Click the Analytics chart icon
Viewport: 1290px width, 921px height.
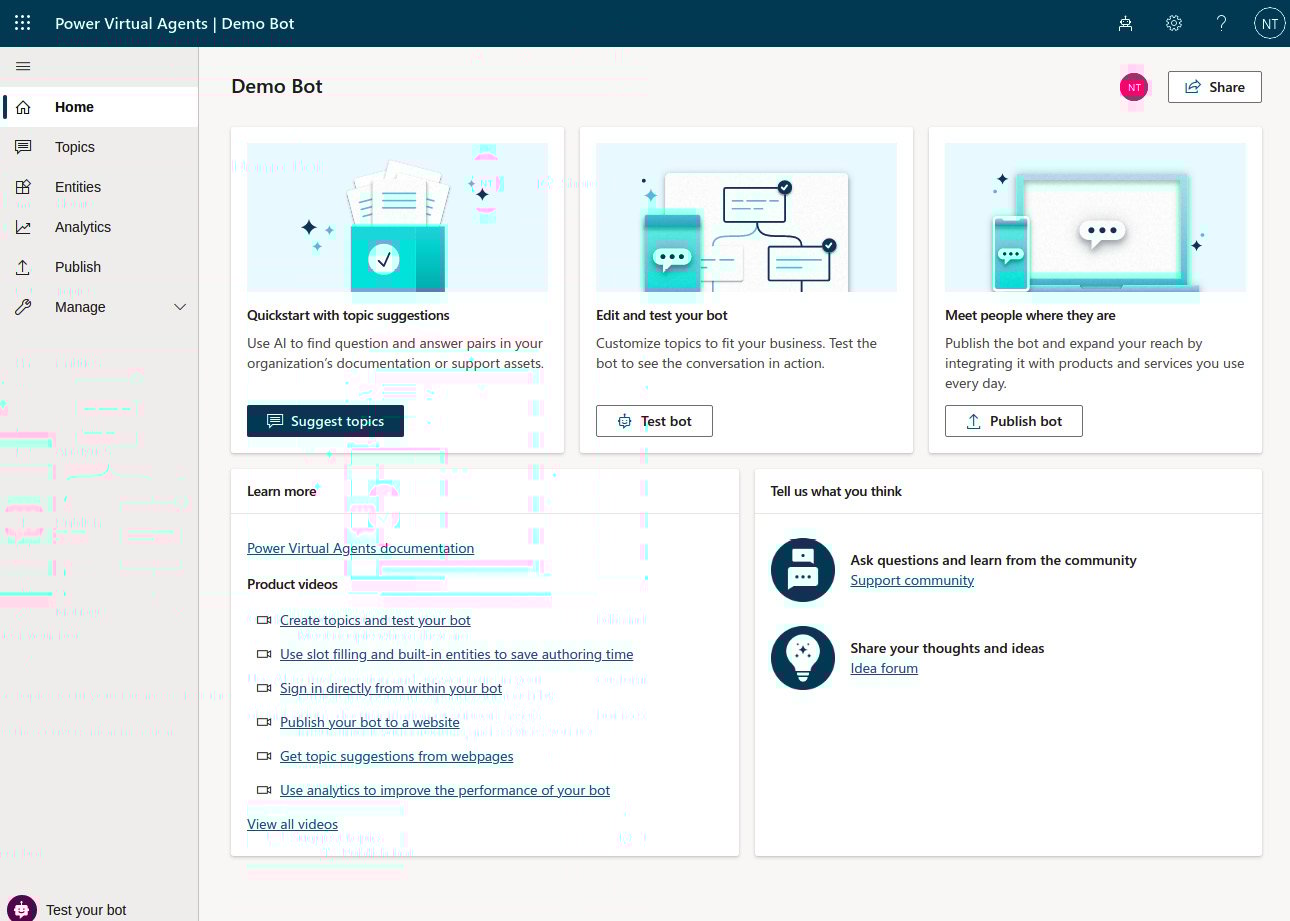pos(23,227)
